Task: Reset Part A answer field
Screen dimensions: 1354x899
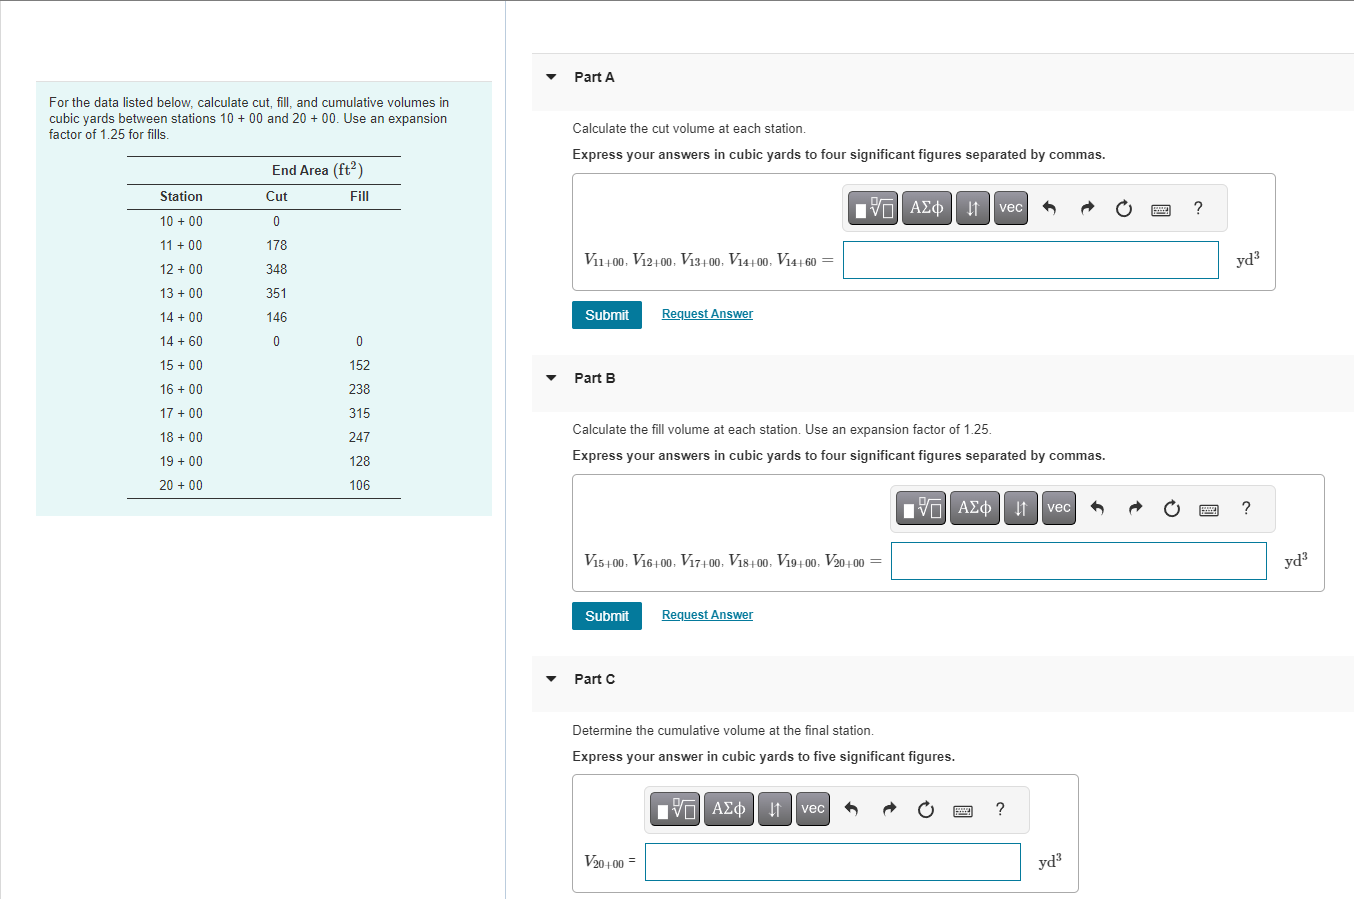Action: coord(1124,208)
